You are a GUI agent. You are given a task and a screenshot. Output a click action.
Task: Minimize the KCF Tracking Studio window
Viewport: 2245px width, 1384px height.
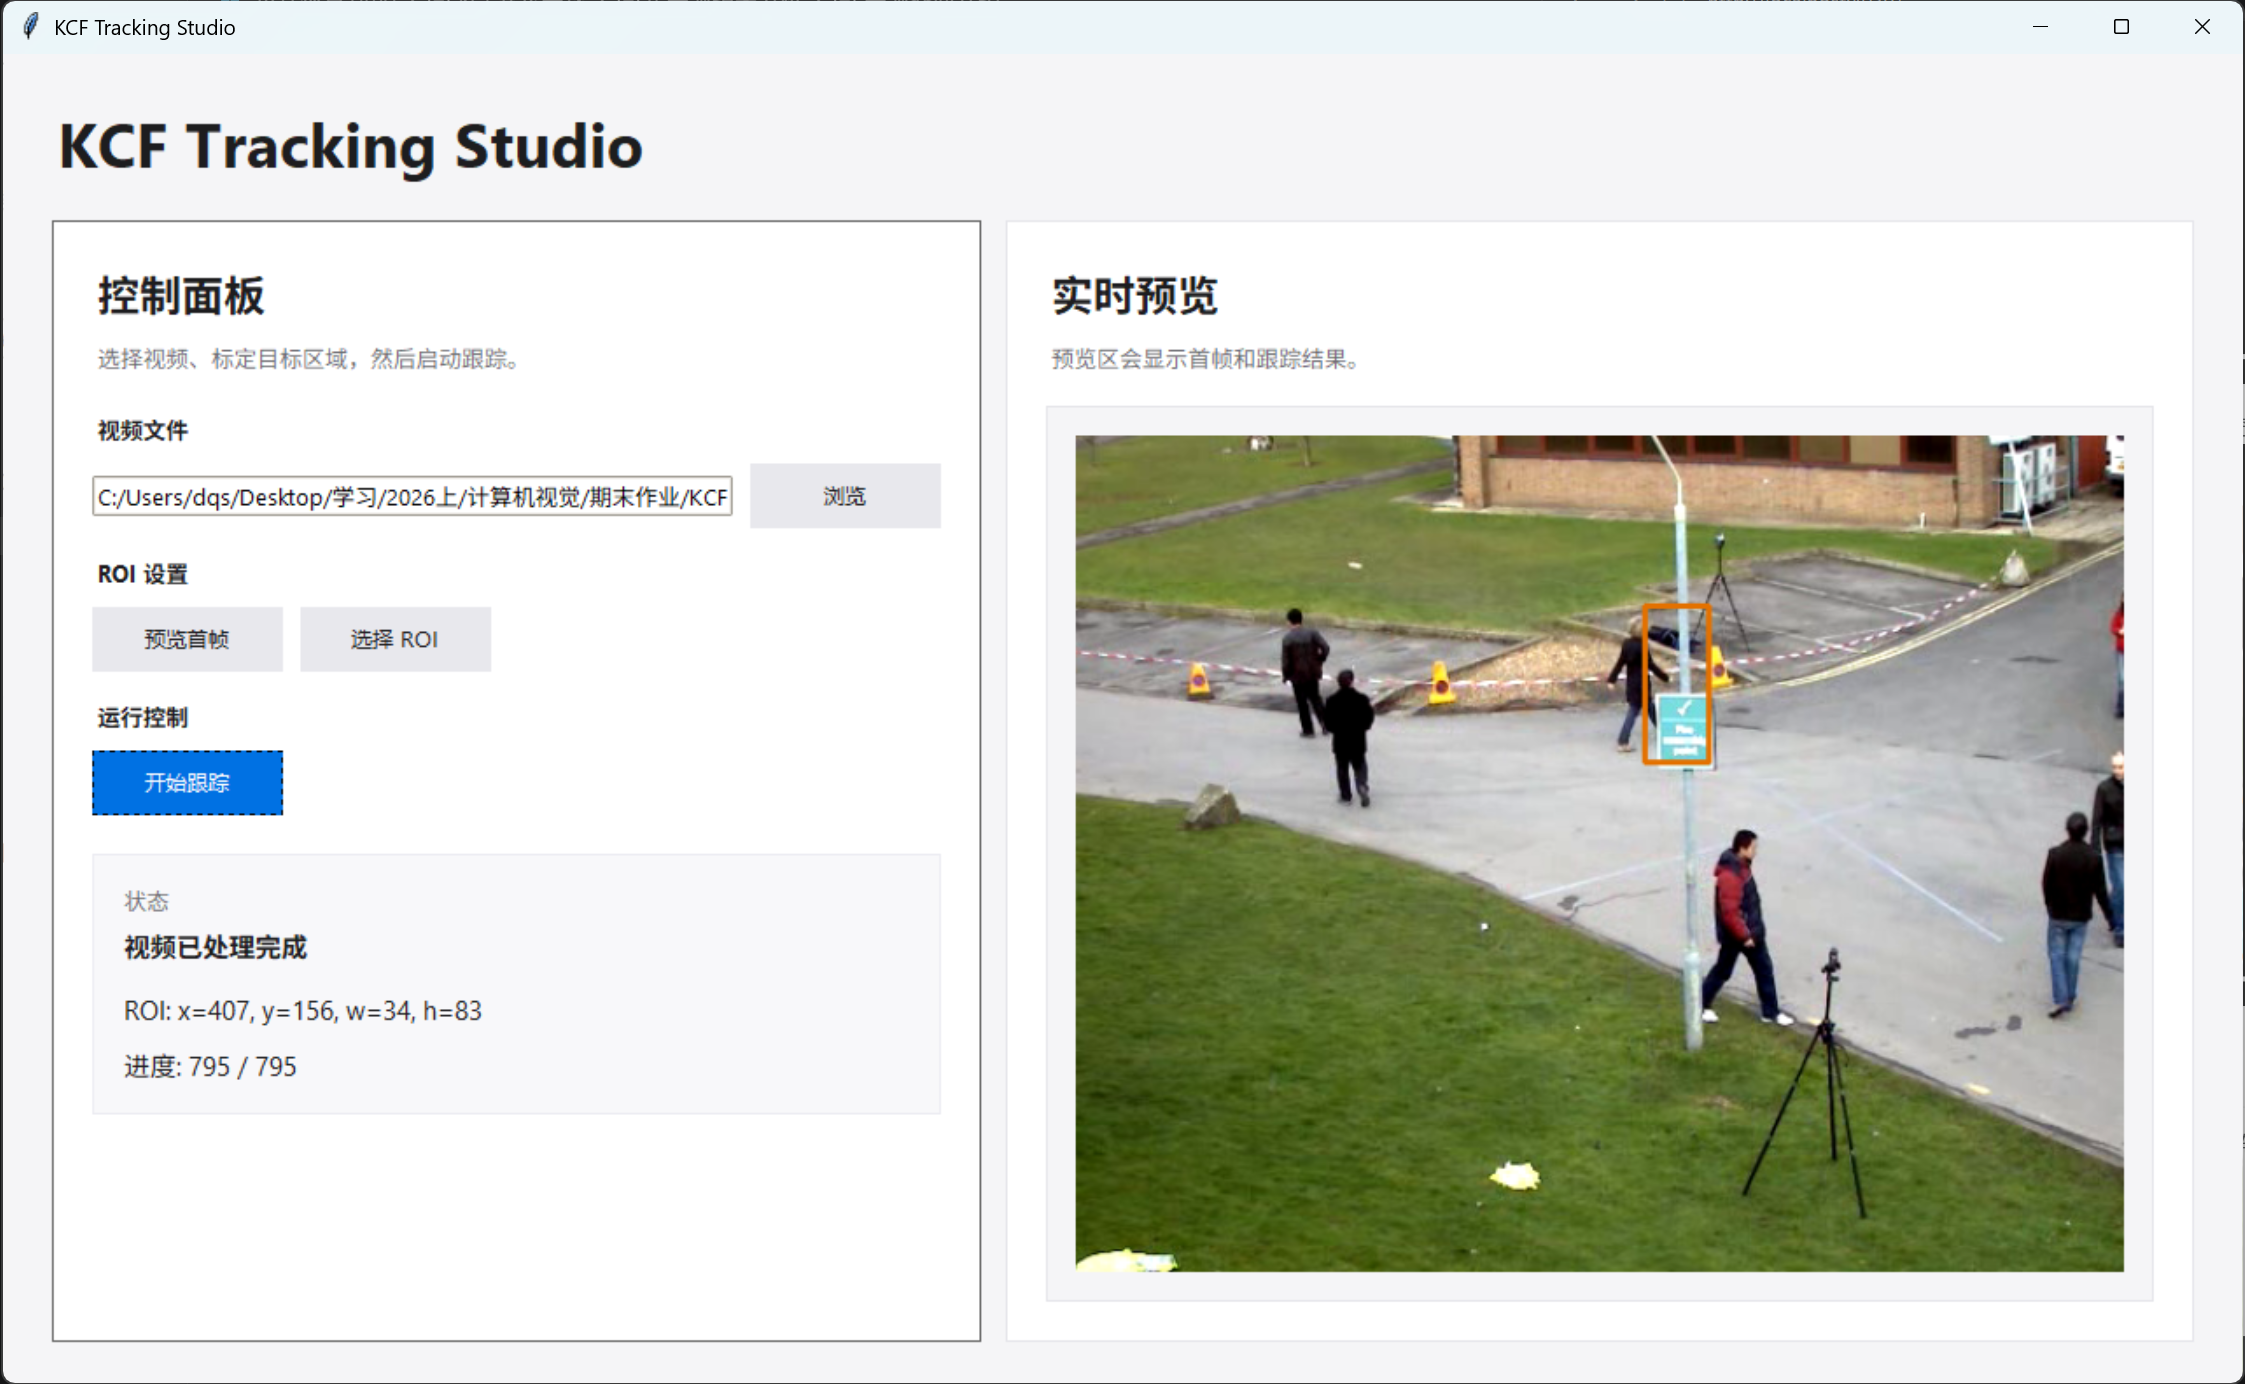click(x=2040, y=27)
